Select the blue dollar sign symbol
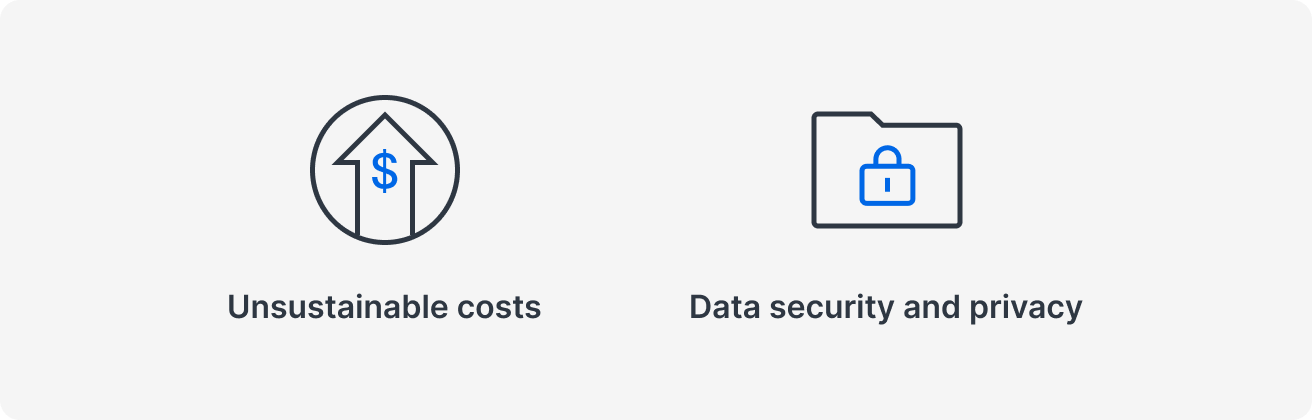Screen dimensions: 1312x420 tap(384, 171)
